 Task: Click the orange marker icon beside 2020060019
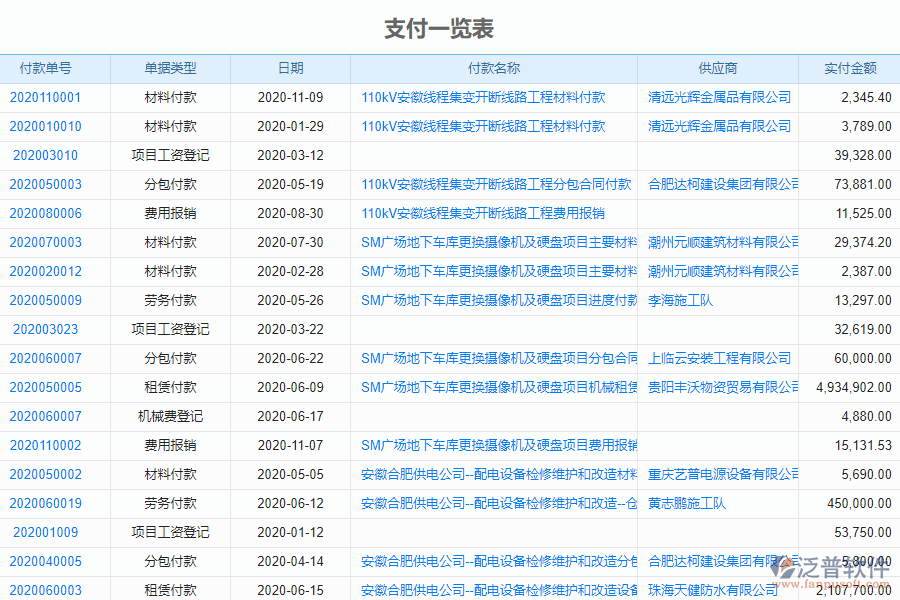(10, 504)
